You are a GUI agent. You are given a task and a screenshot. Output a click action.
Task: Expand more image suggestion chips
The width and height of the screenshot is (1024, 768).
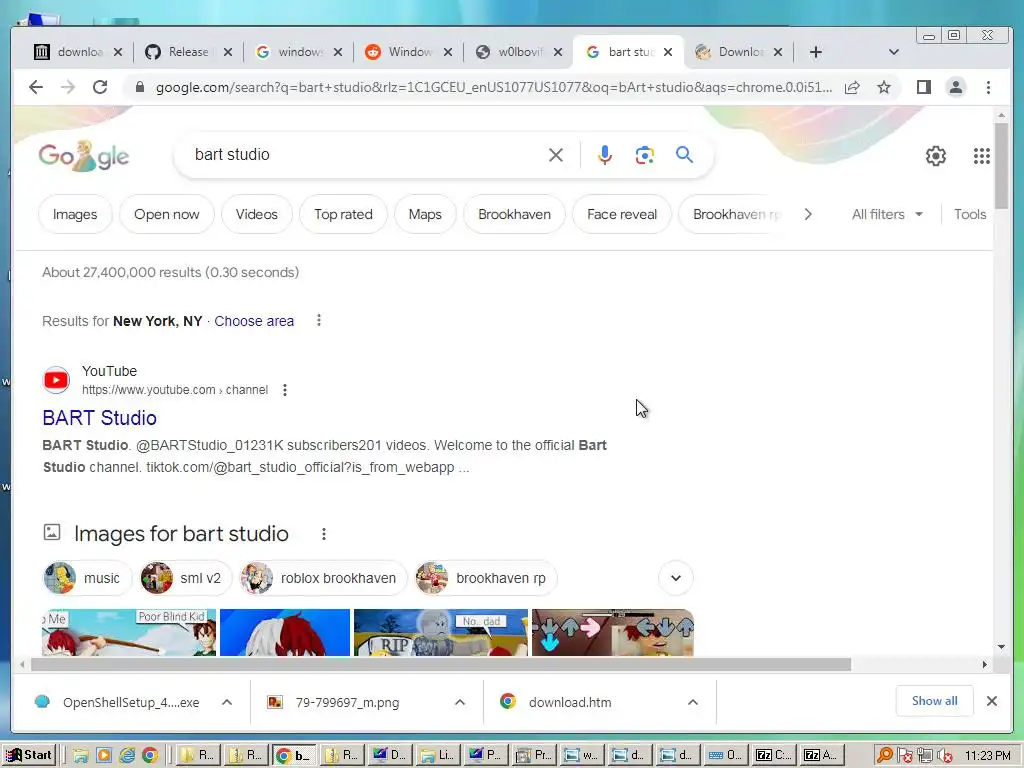click(676, 578)
